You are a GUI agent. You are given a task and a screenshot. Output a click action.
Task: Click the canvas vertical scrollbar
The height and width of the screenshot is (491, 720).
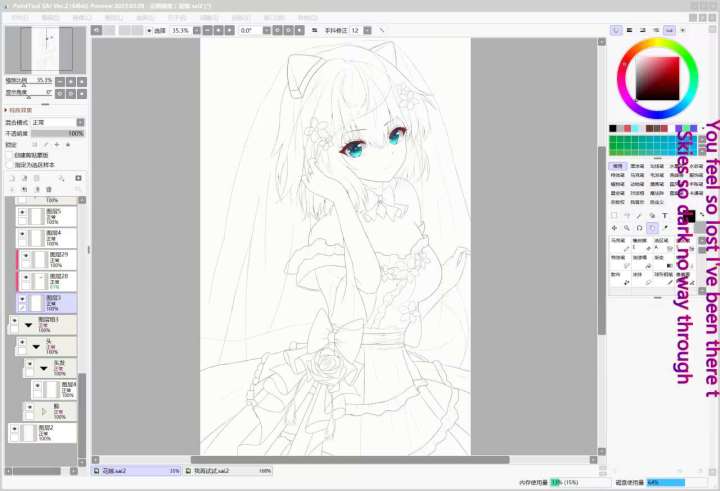(602, 241)
